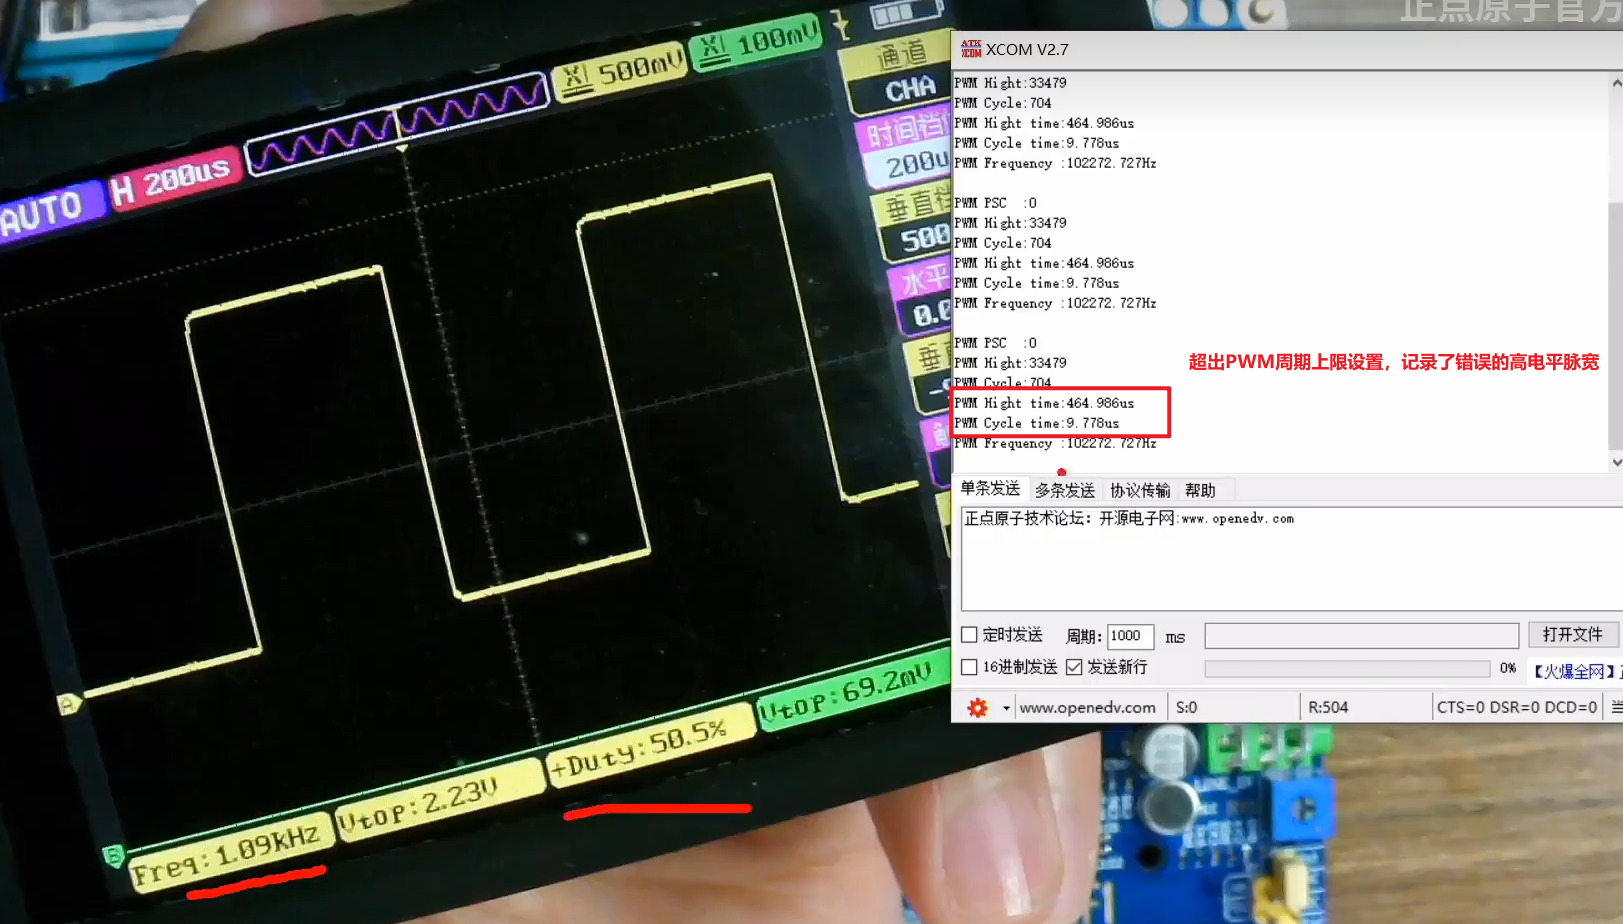Tap the trigger position marker atop the grid
The height and width of the screenshot is (924, 1623).
(x=402, y=148)
